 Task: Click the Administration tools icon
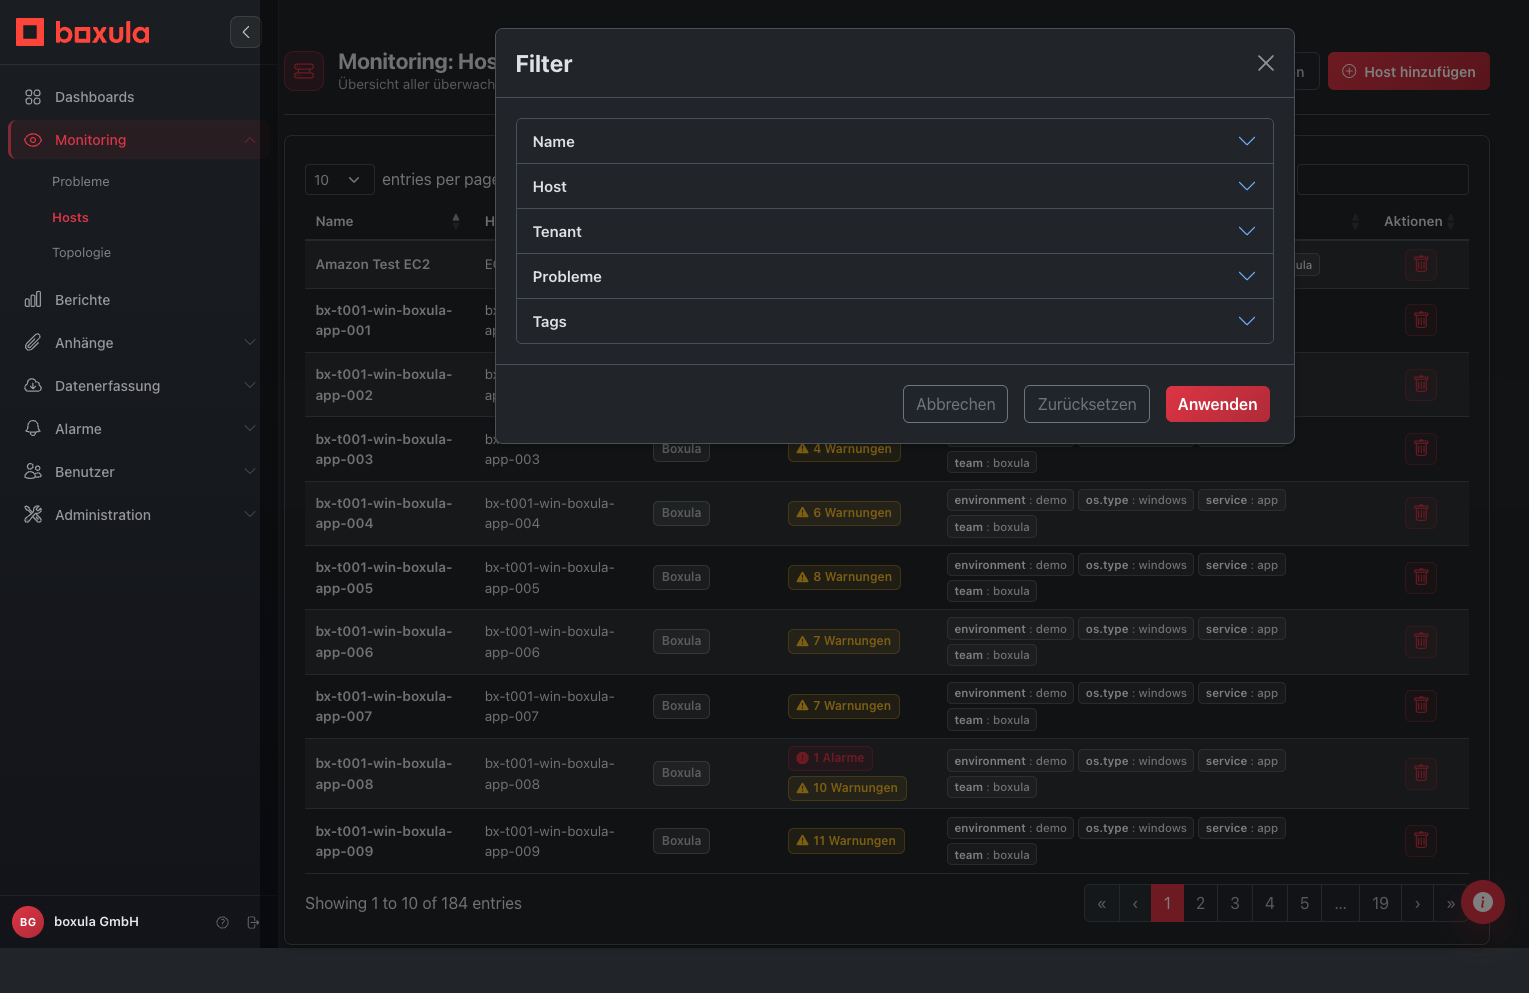tap(33, 515)
